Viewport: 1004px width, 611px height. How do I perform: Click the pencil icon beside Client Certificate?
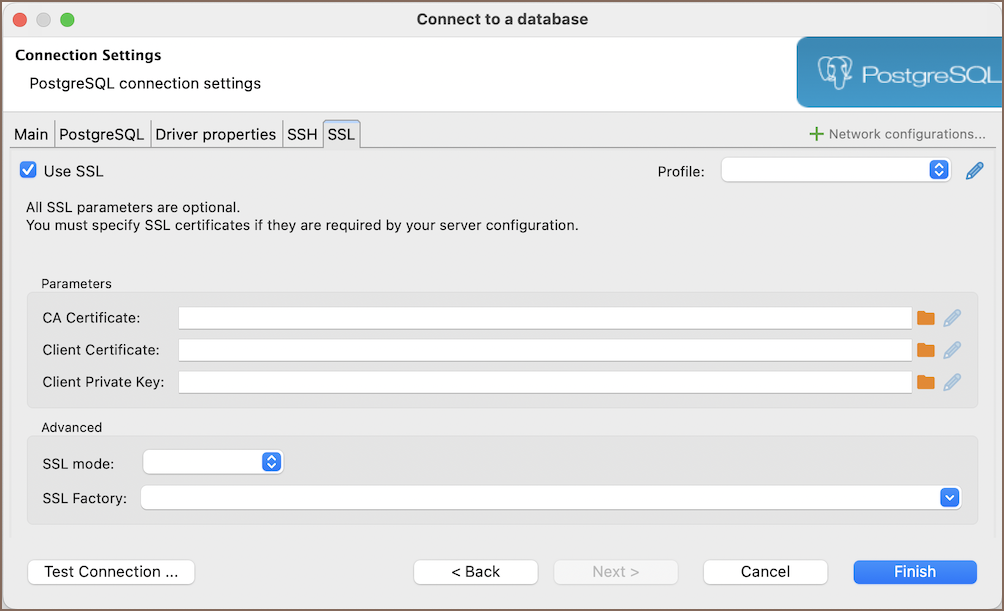tap(952, 350)
